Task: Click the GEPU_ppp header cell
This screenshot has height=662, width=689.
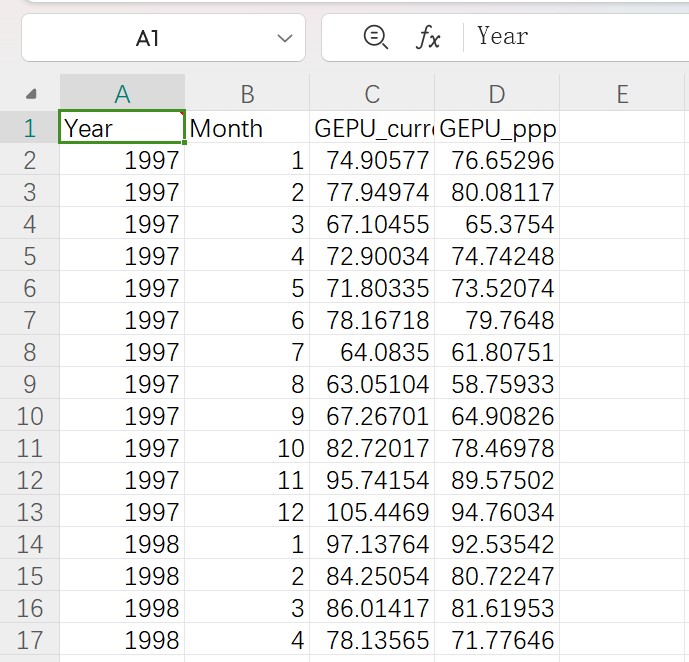Action: 497,128
